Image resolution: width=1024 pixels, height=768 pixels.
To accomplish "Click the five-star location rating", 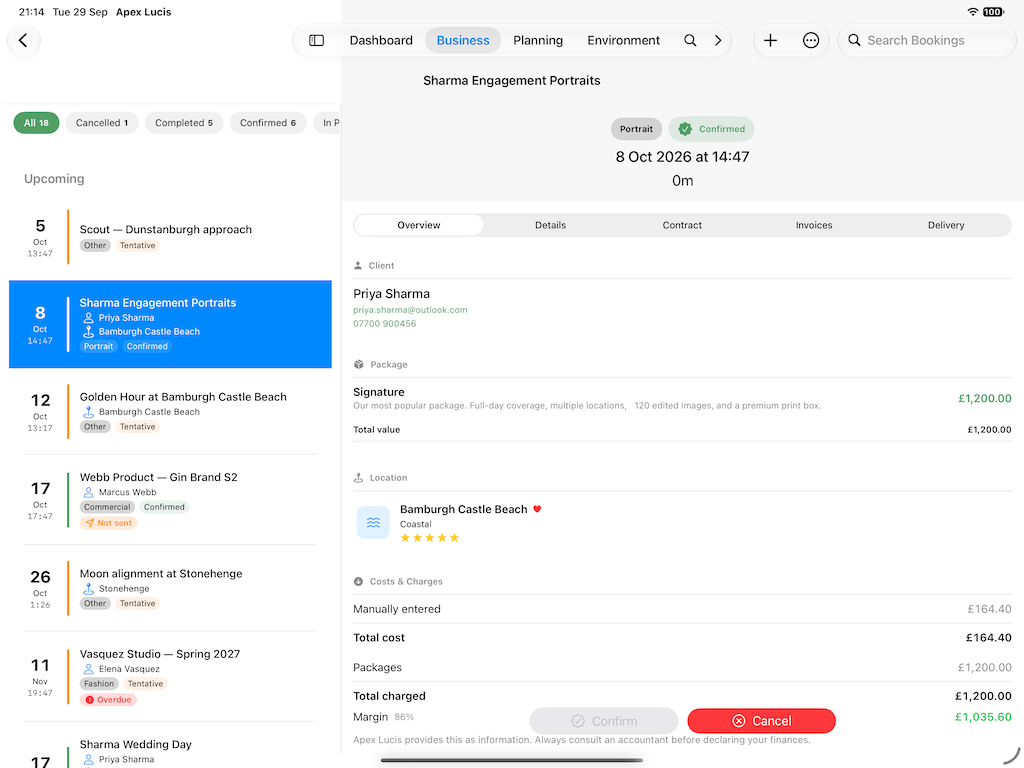I will coord(430,538).
